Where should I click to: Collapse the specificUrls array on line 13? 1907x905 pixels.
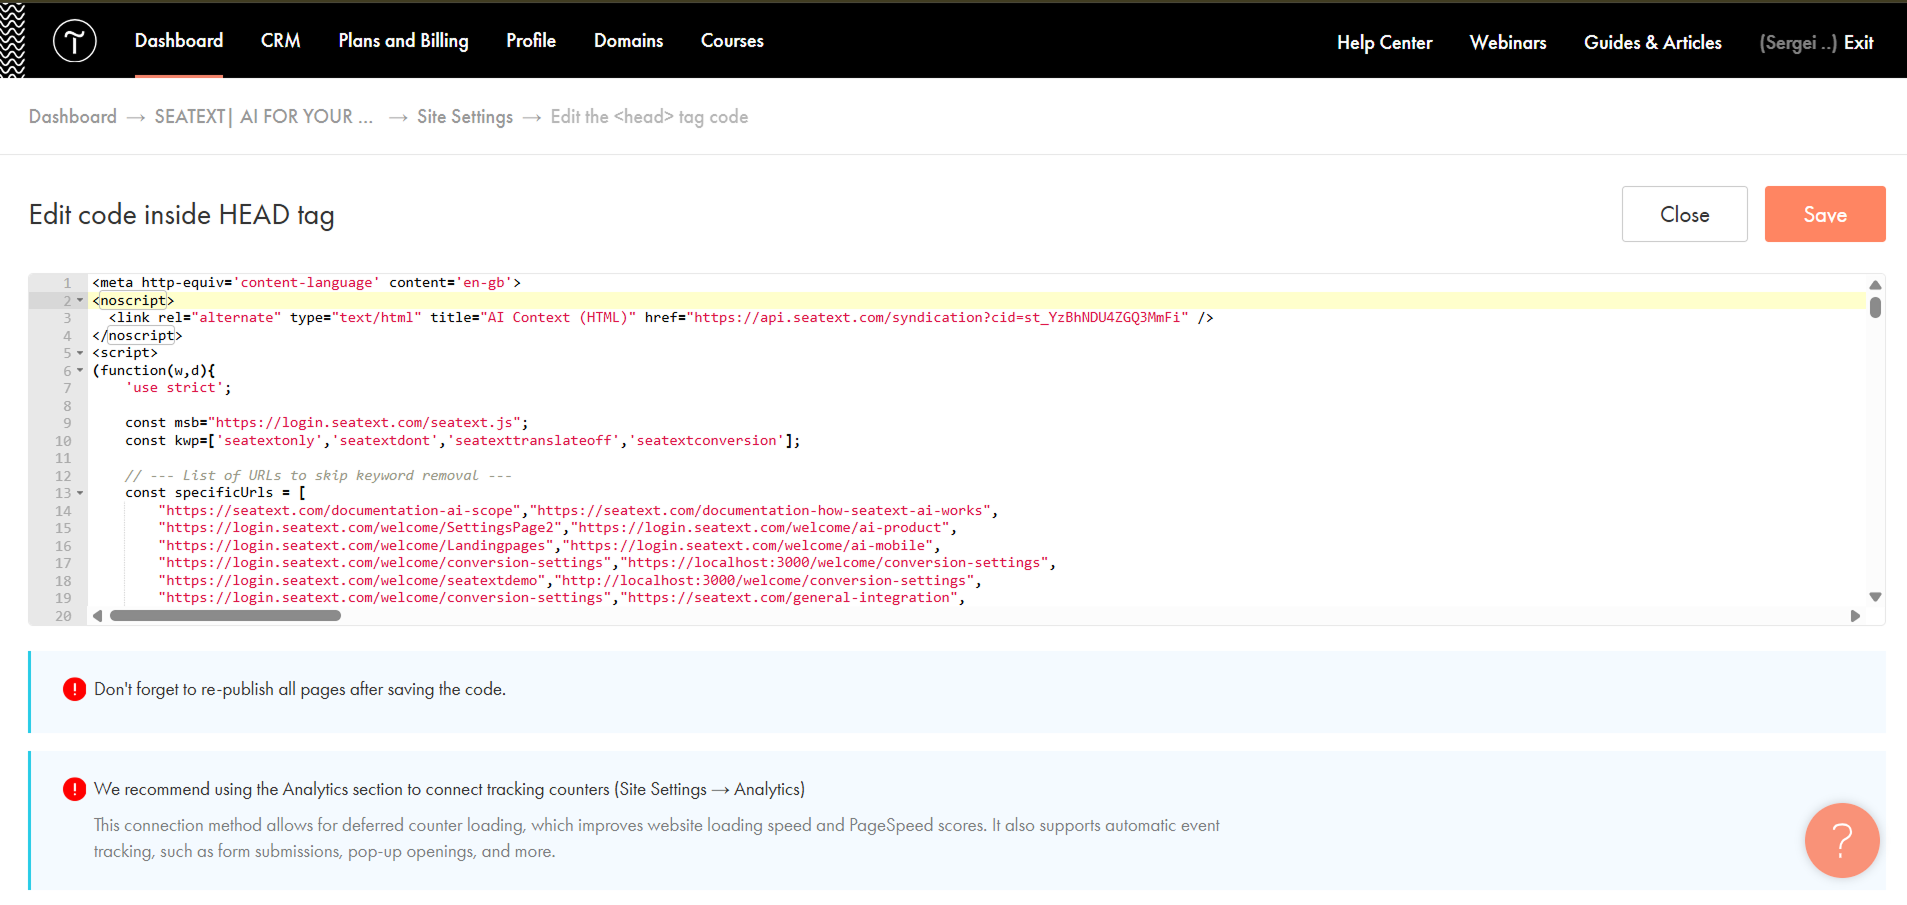tap(80, 493)
